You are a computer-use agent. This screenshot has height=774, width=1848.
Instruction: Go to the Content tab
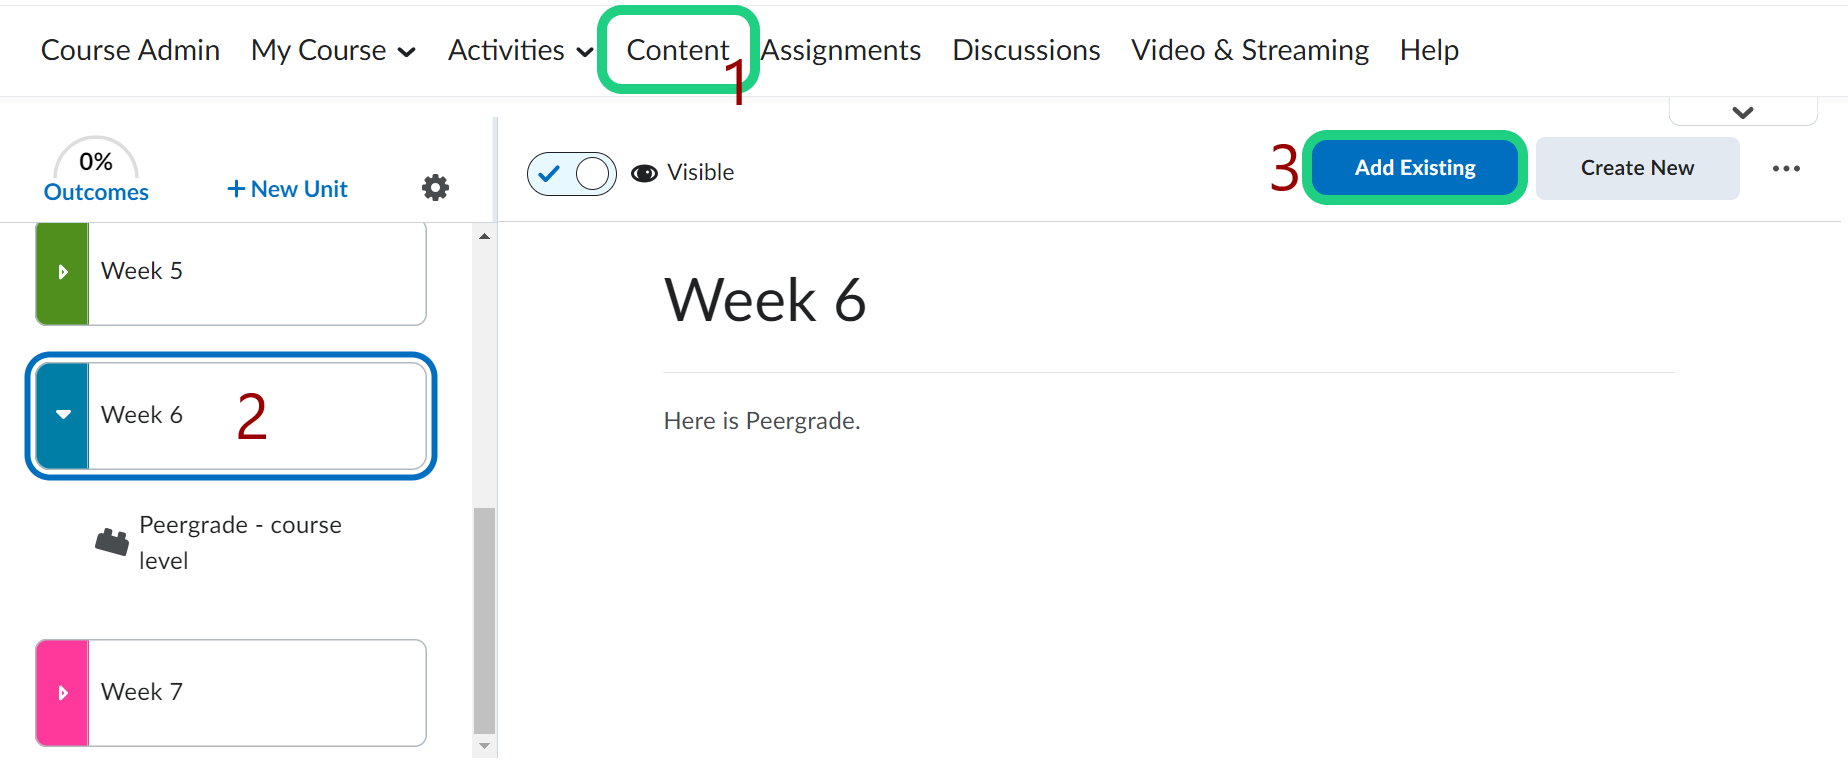coord(677,50)
